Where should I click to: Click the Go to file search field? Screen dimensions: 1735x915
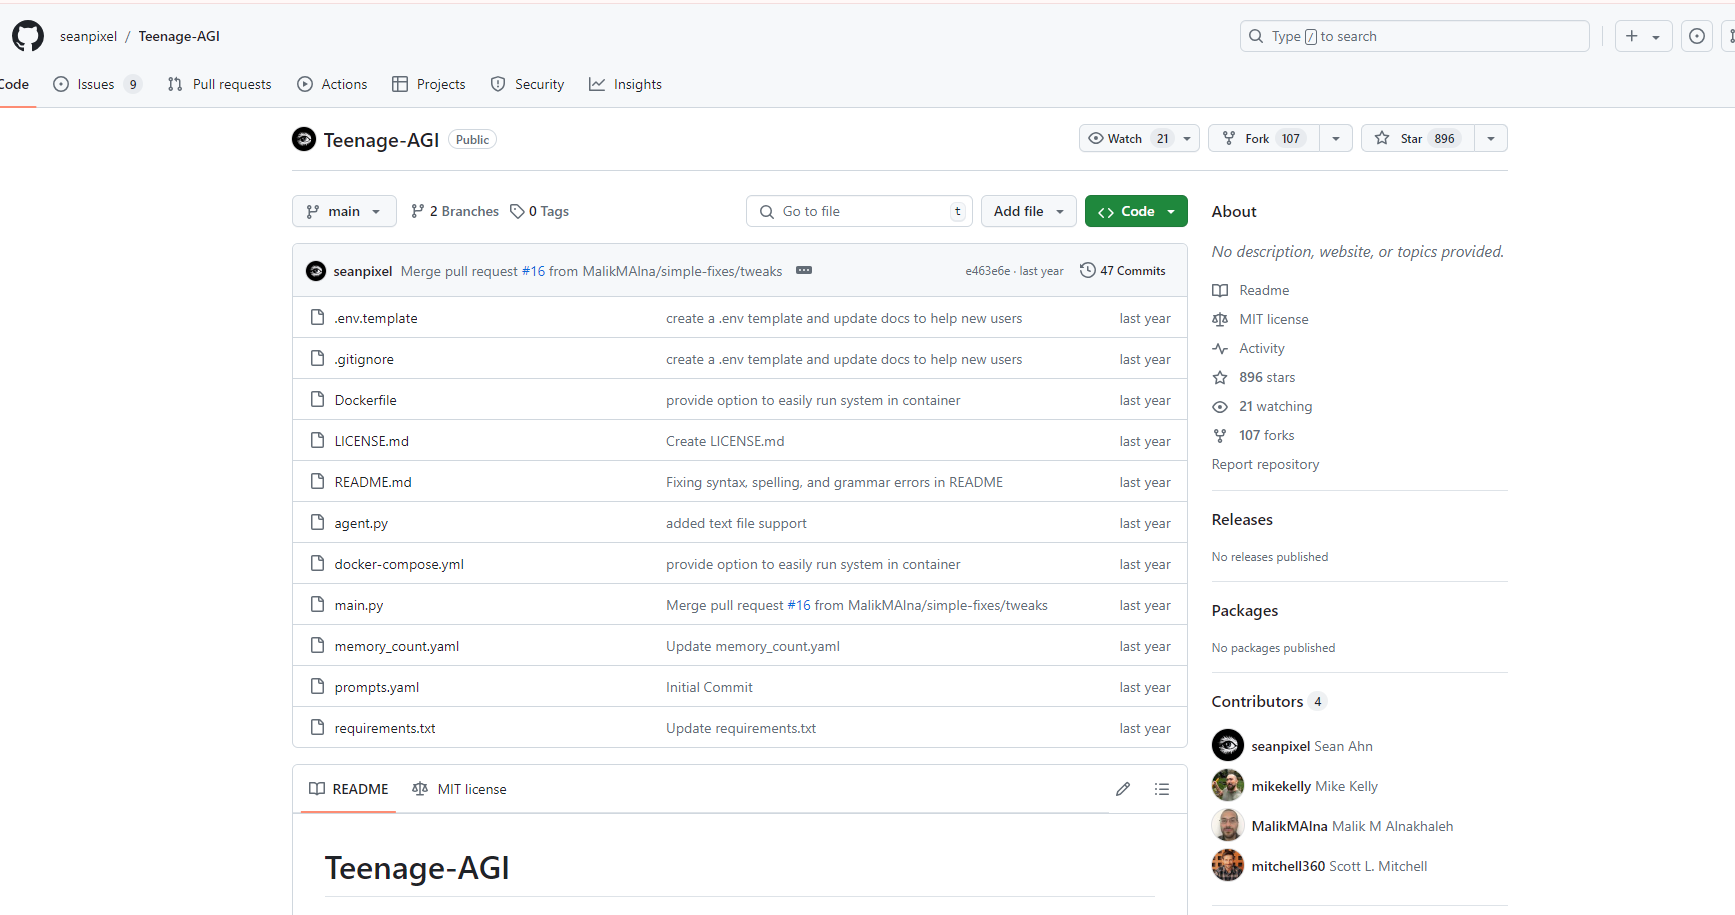[858, 211]
